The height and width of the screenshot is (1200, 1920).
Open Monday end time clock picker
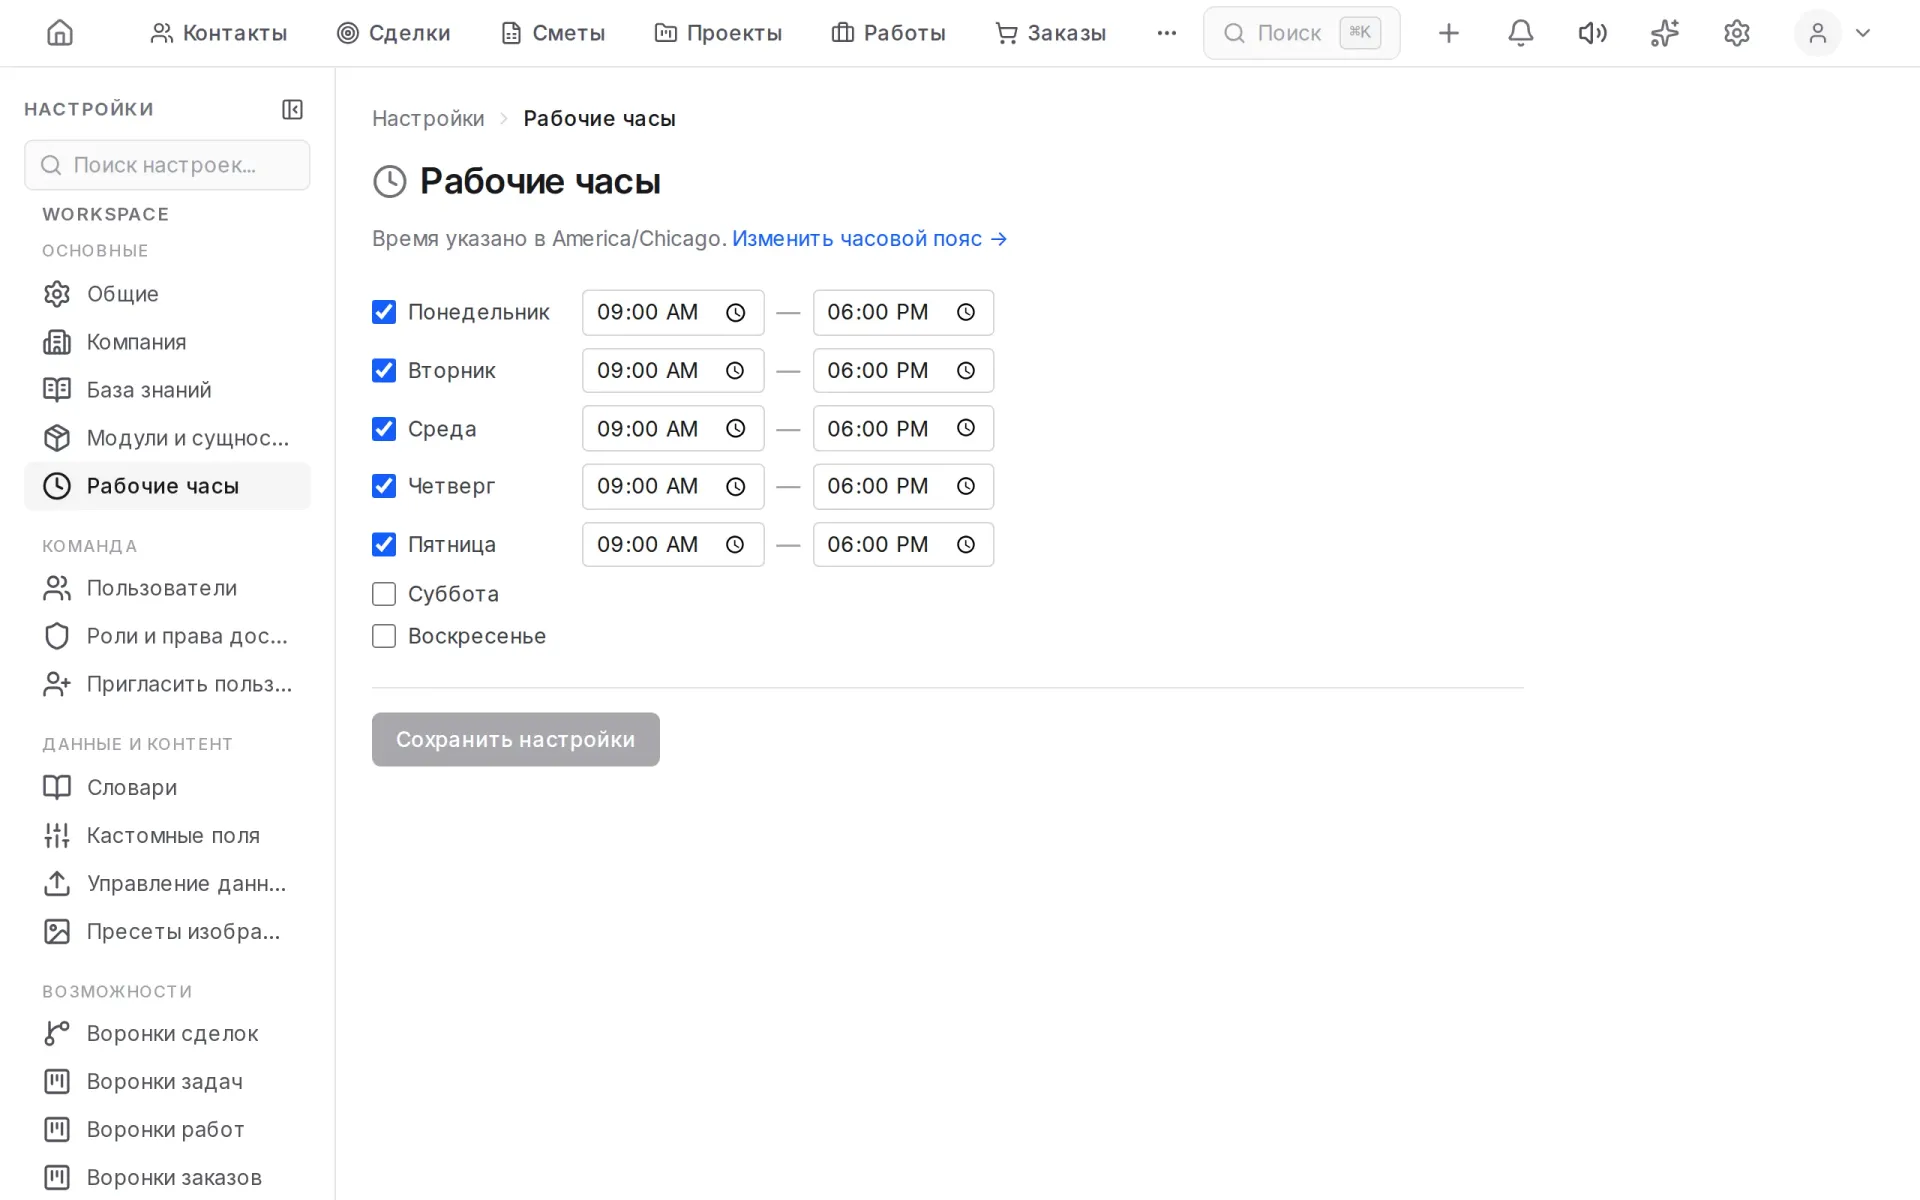(x=965, y=313)
